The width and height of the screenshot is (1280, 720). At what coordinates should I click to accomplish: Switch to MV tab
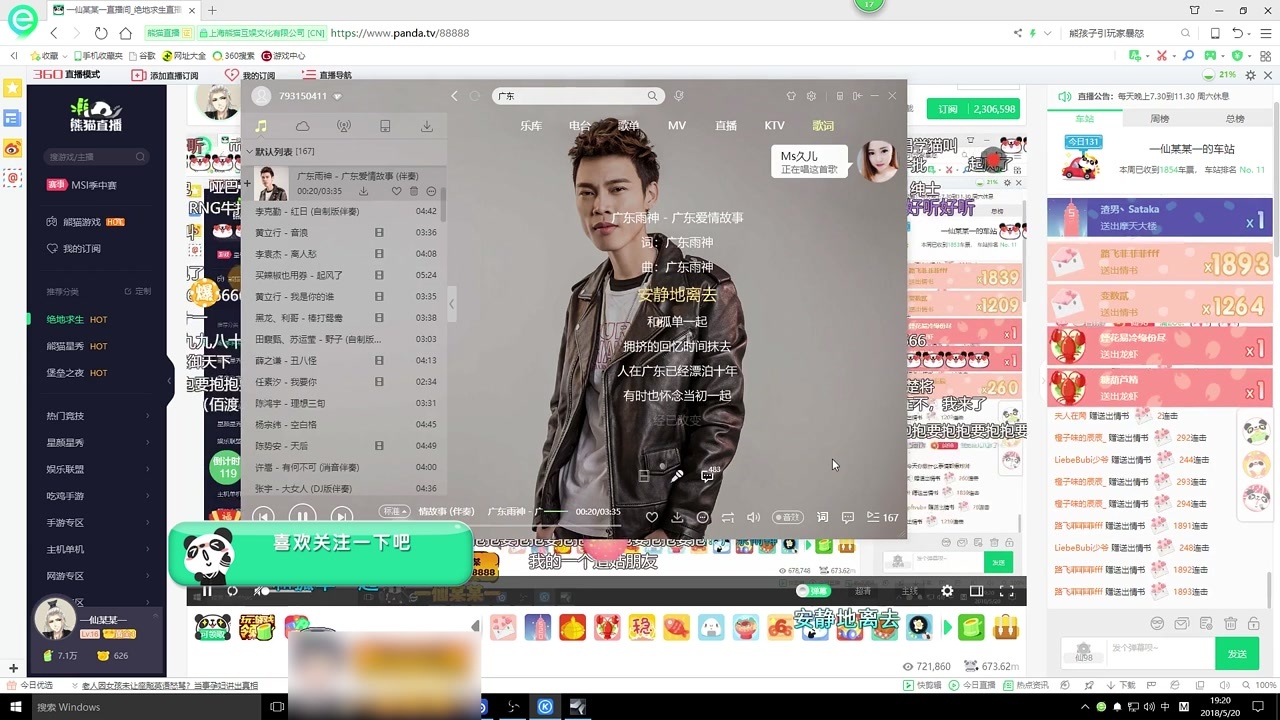pyautogui.click(x=677, y=126)
